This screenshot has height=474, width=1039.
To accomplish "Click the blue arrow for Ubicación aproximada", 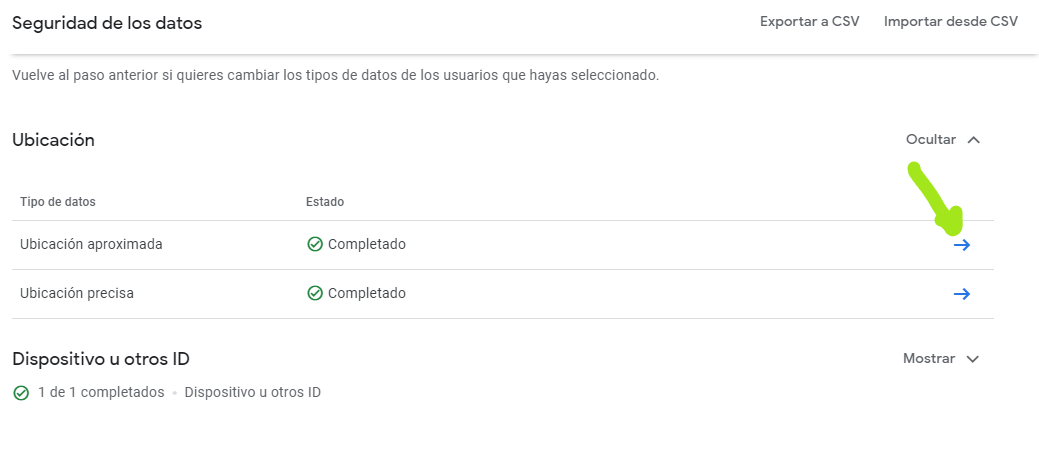I will click(961, 245).
